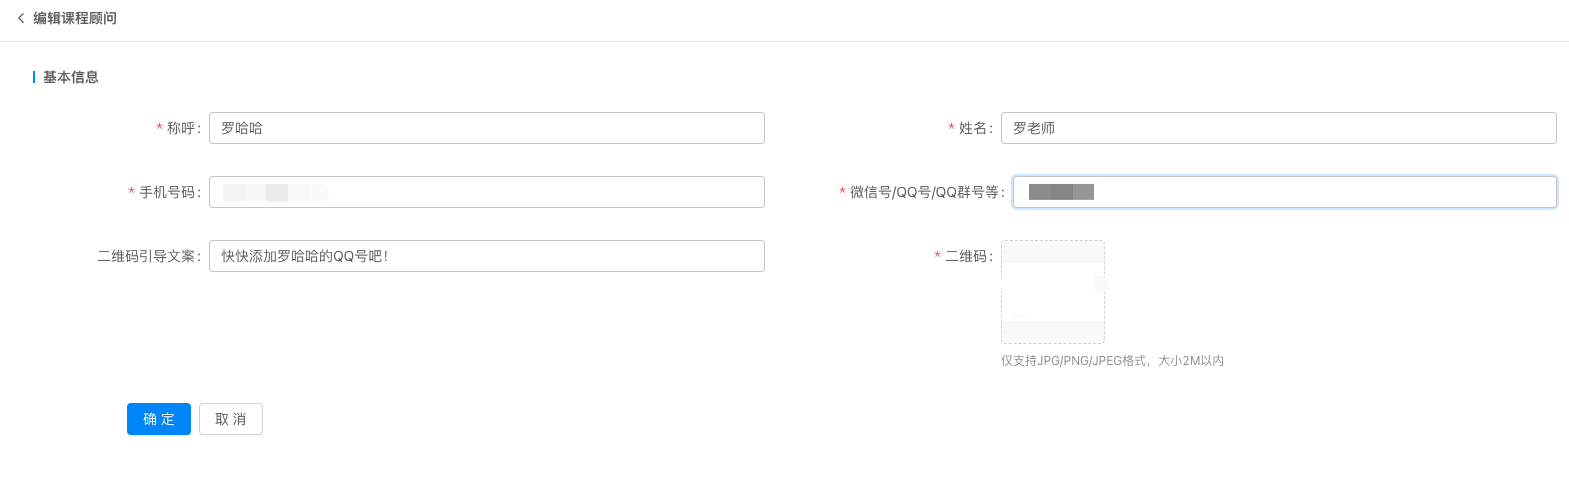Click the blue bar beside 基本信息
This screenshot has height=500, width=1569.
coord(34,77)
